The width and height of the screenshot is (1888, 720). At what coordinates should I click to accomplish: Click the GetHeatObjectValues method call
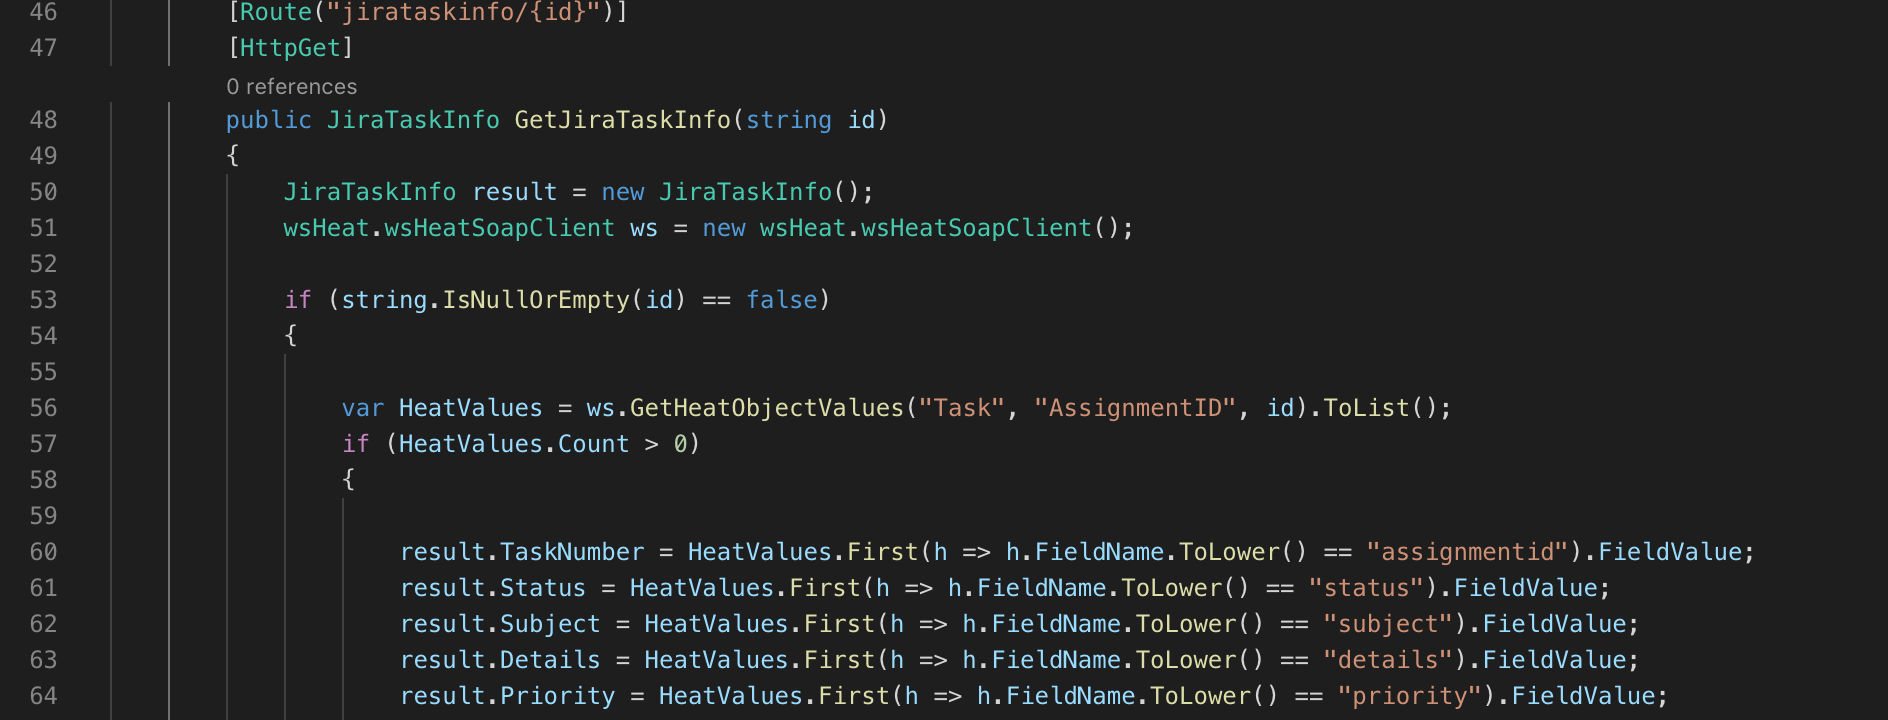click(767, 408)
